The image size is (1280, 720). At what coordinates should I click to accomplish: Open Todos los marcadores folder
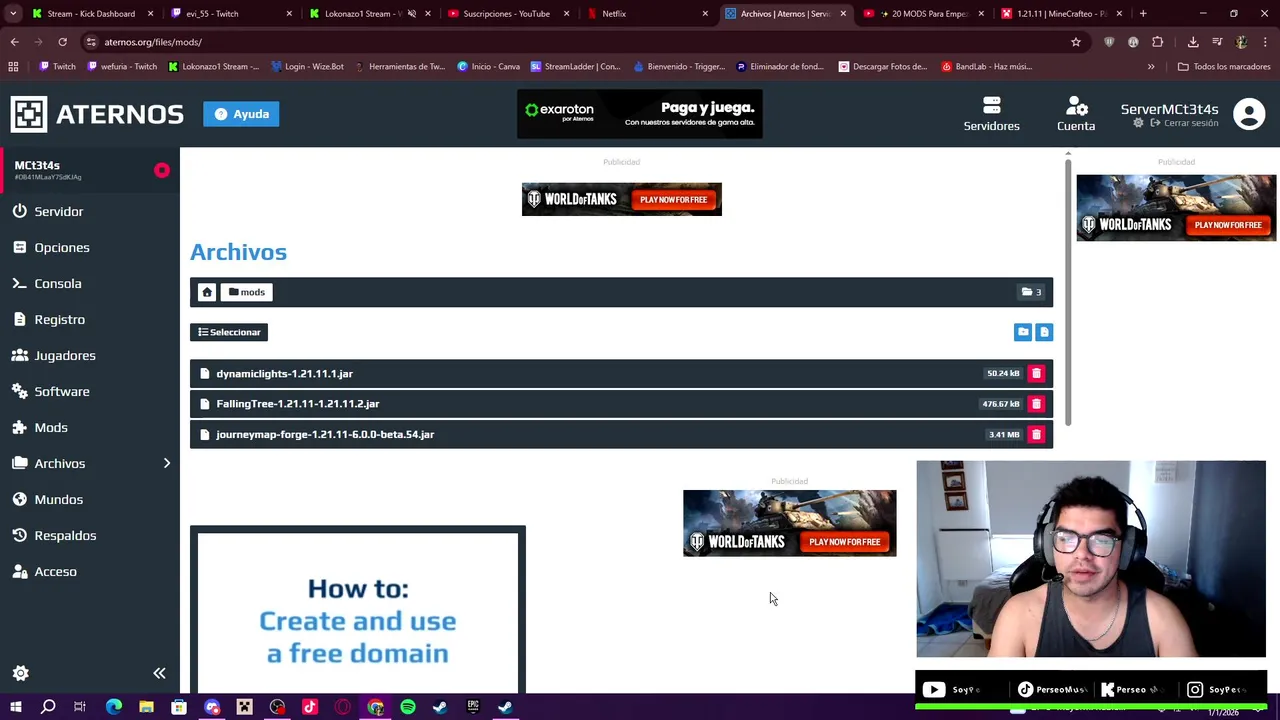pos(1224,66)
